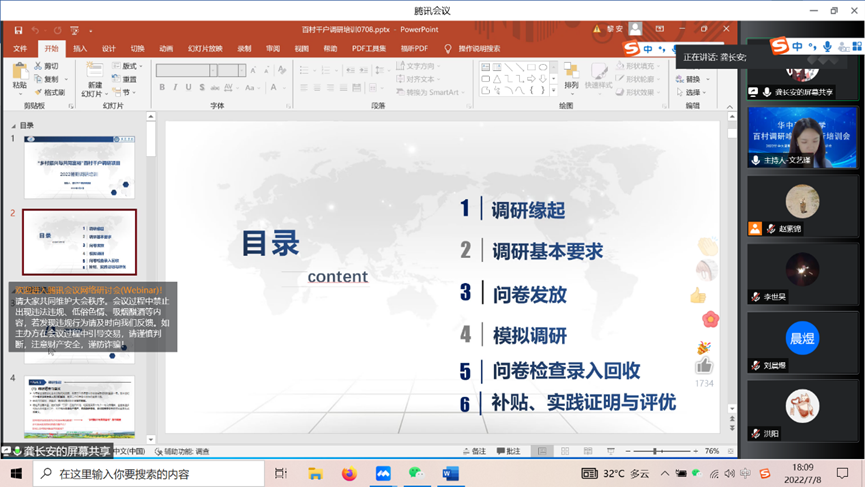Toggle the Notes (备注) pane button
This screenshot has width=865, height=487.
point(473,452)
